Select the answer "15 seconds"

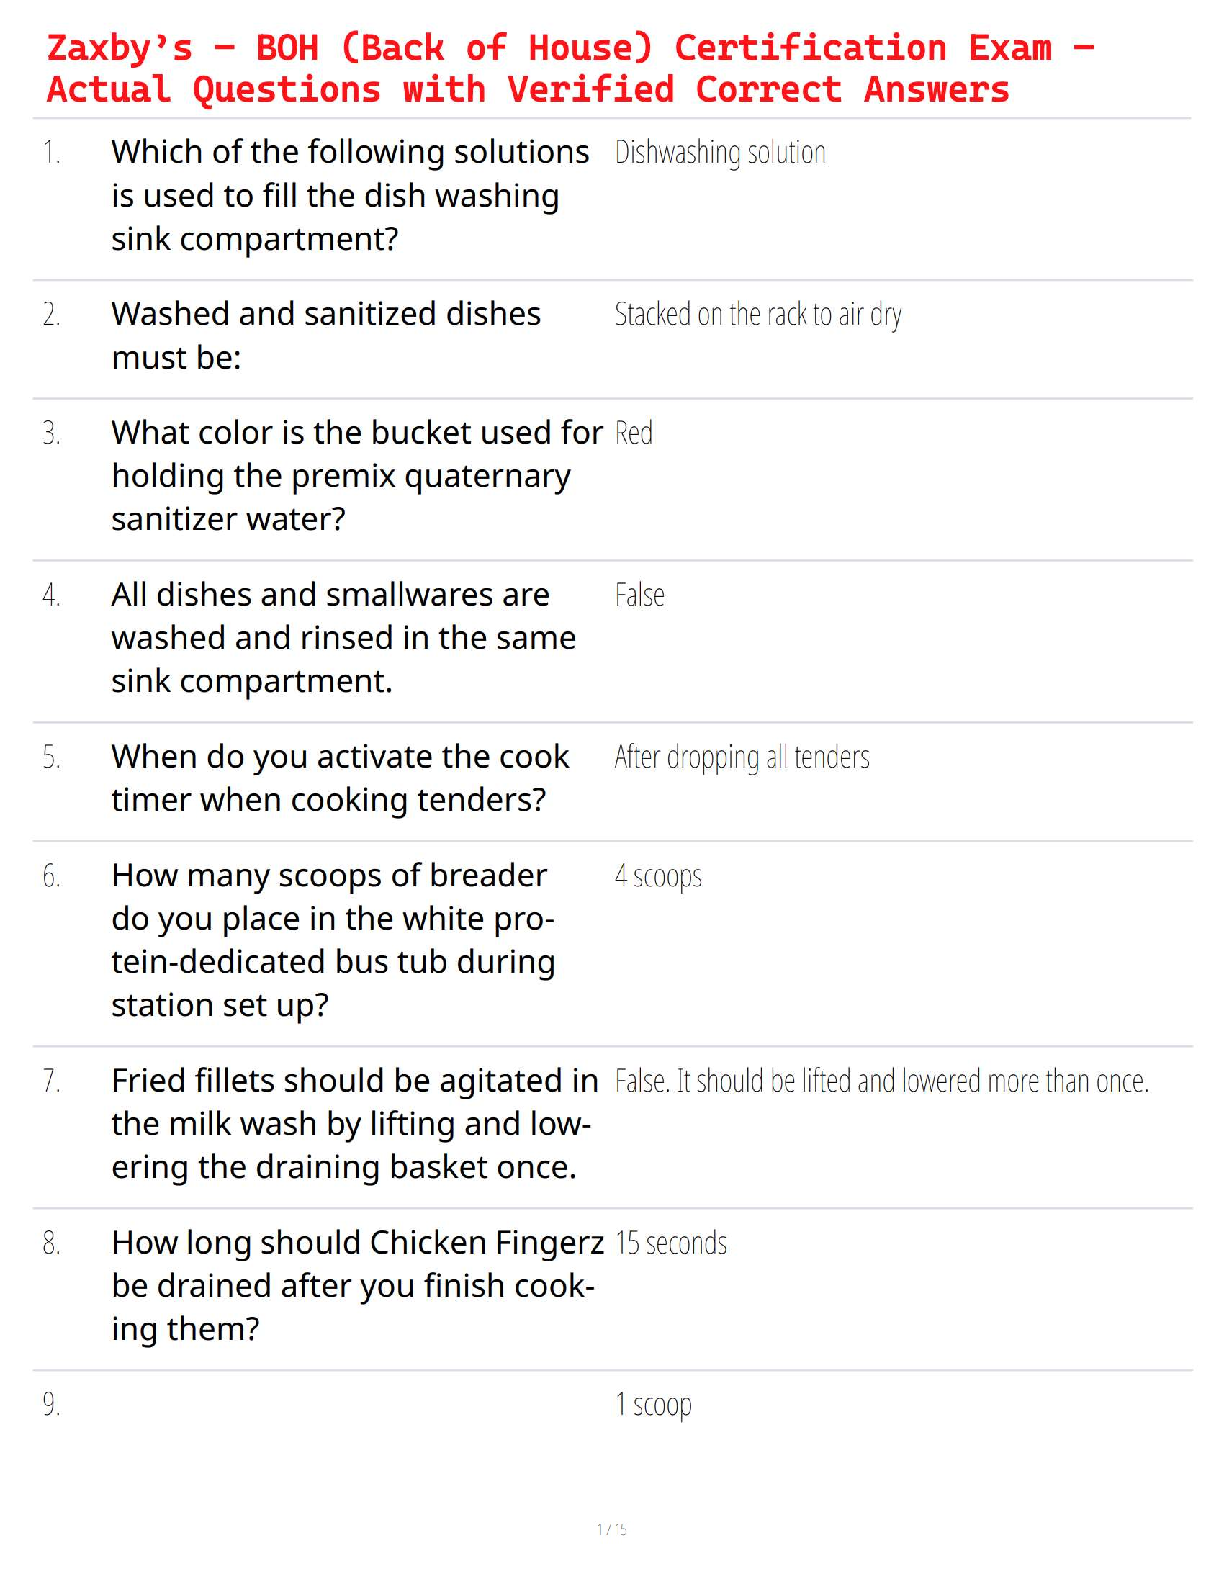coord(671,1244)
